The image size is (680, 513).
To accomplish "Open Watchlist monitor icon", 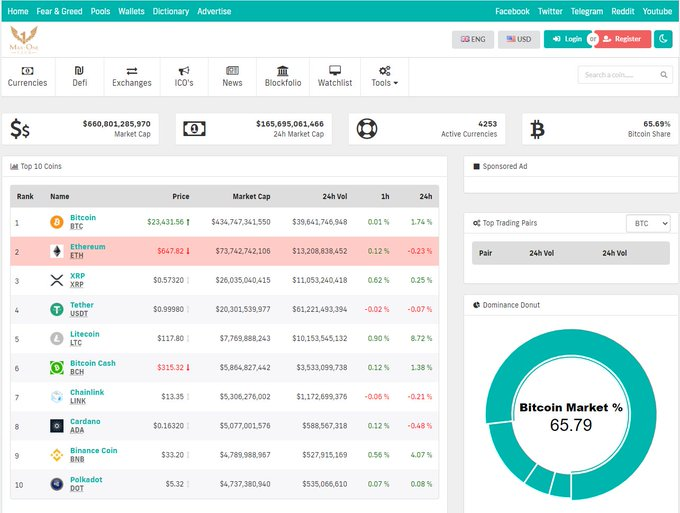I will click(335, 70).
